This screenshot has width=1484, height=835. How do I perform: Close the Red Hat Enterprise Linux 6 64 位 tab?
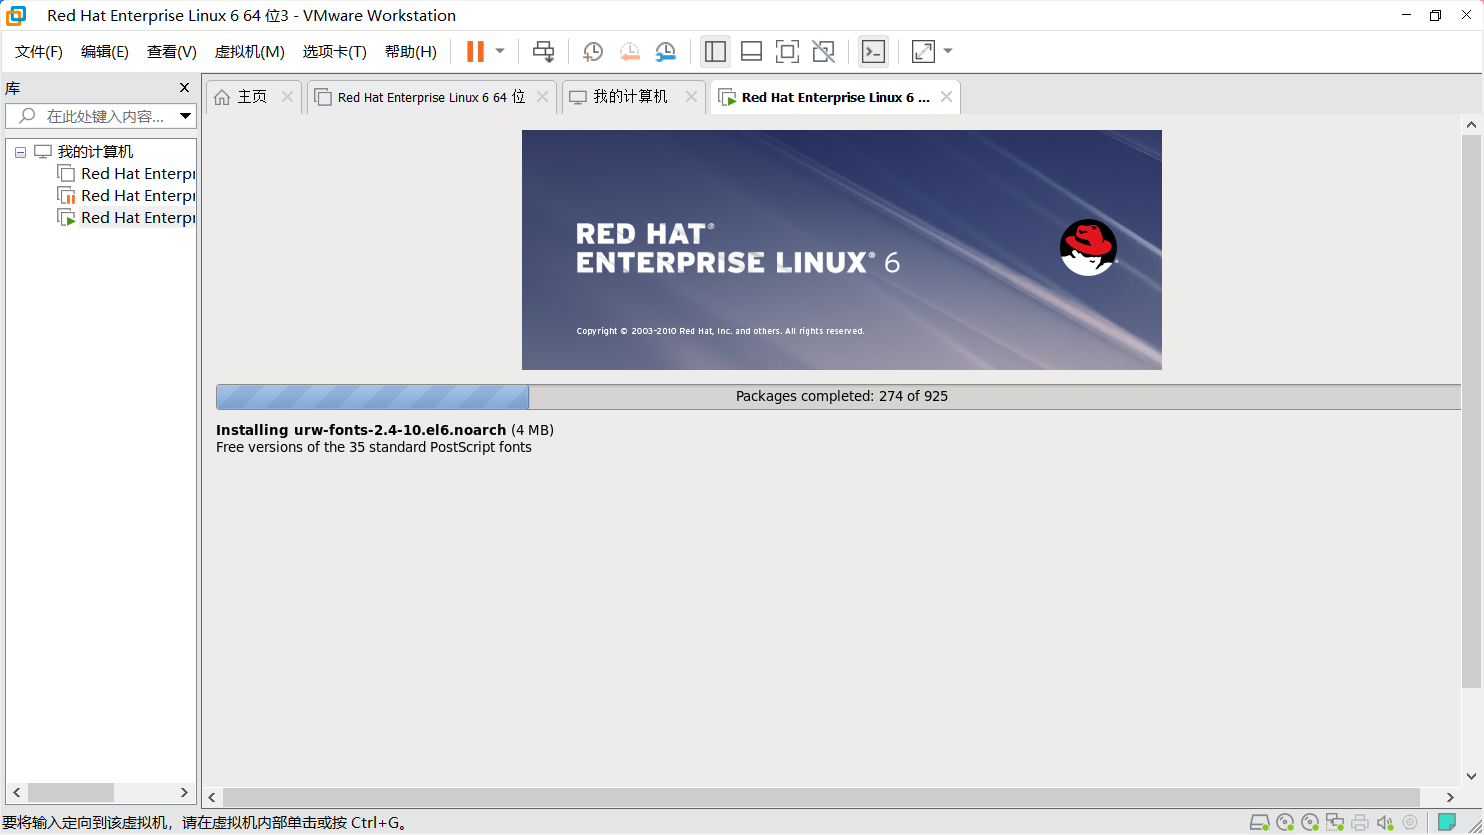(542, 97)
